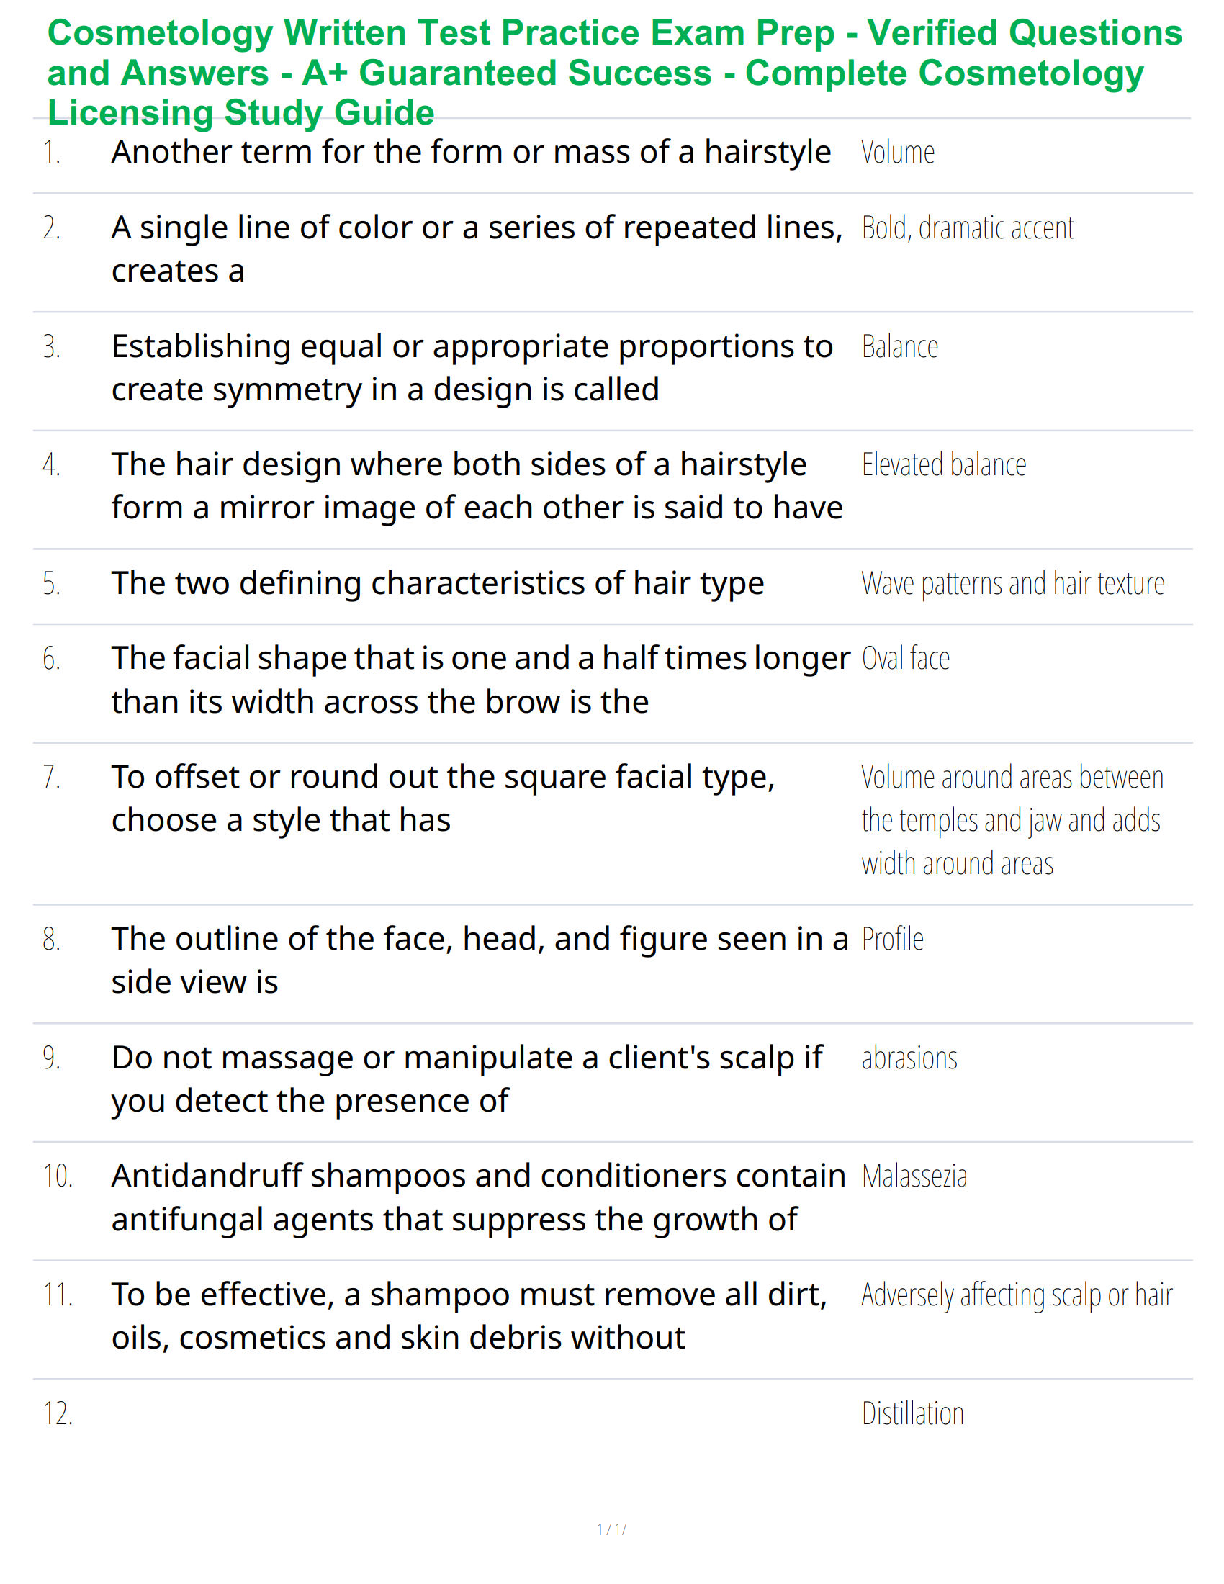Image resolution: width=1224 pixels, height=1584 pixels.
Task: Click the answer "abrasions"
Action: point(909,1058)
